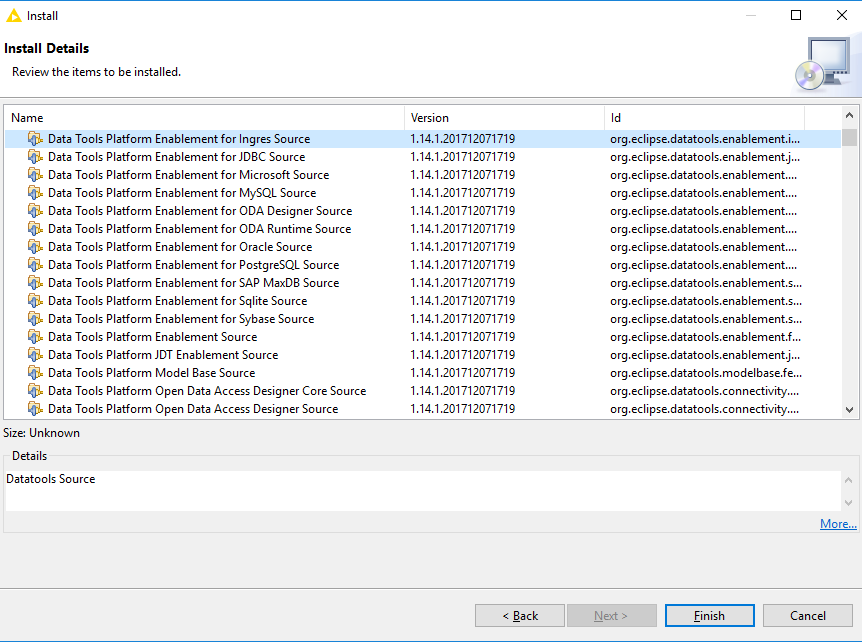Select row Enablement for ODA Designer Source

(x=423, y=211)
